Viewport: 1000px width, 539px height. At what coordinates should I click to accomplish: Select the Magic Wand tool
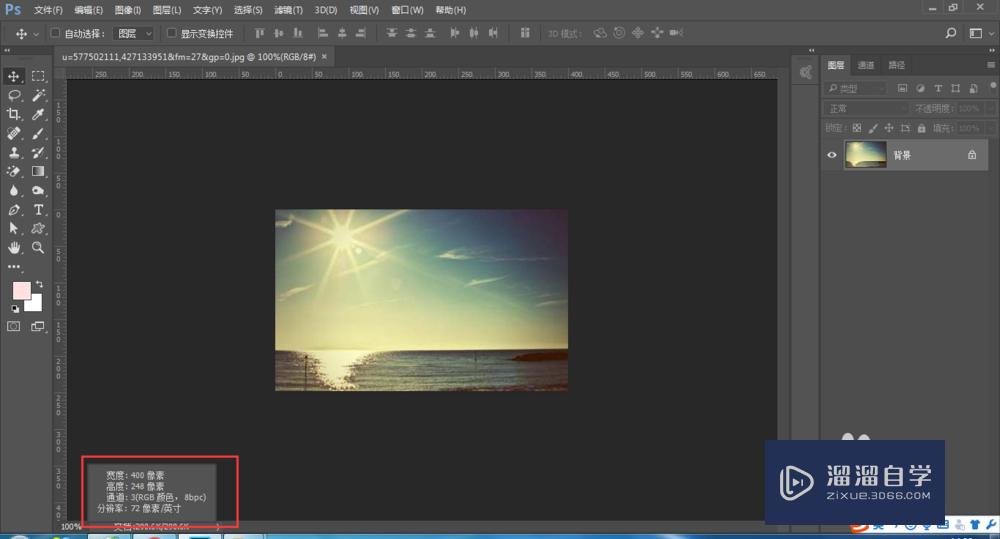39,95
